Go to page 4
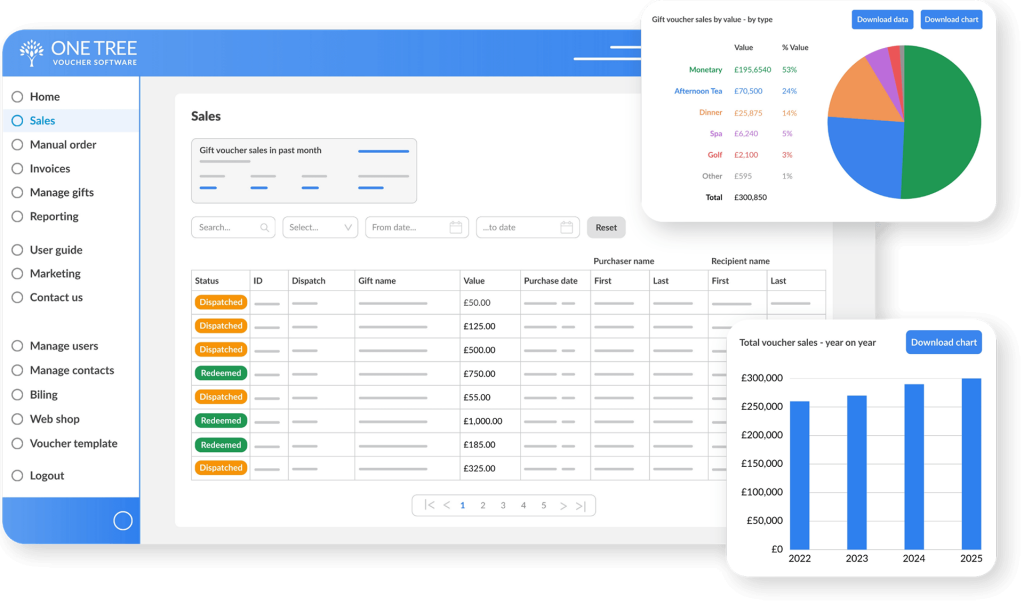 coord(523,505)
